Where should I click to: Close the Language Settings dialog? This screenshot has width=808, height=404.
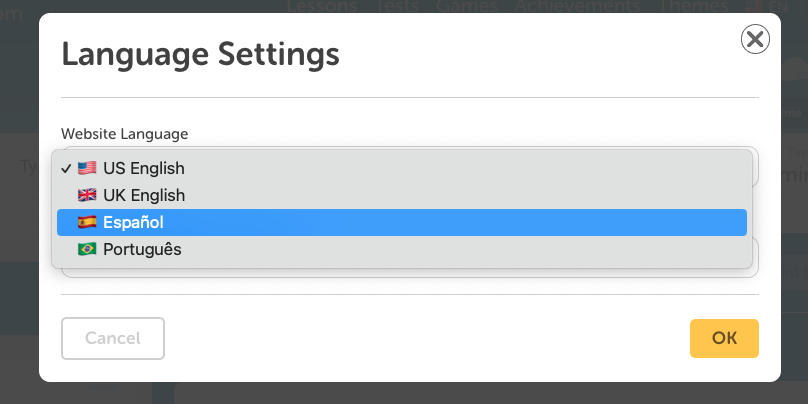754,39
